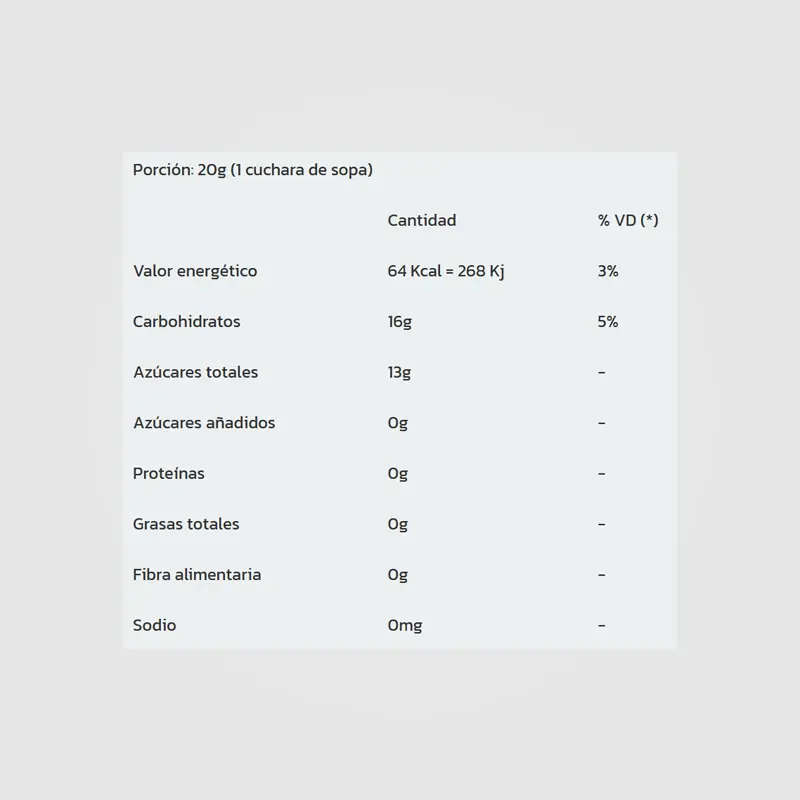Click the 0mg sodium amount

pyautogui.click(x=405, y=625)
